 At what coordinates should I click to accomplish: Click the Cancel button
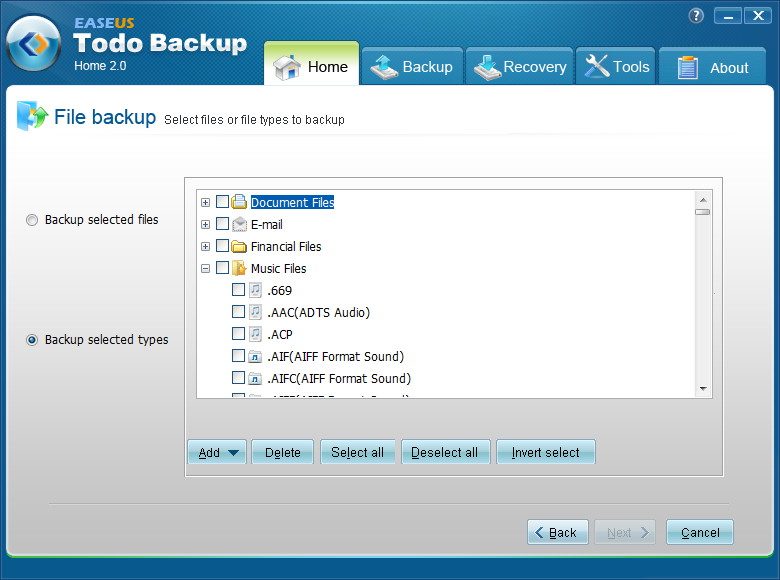[700, 532]
